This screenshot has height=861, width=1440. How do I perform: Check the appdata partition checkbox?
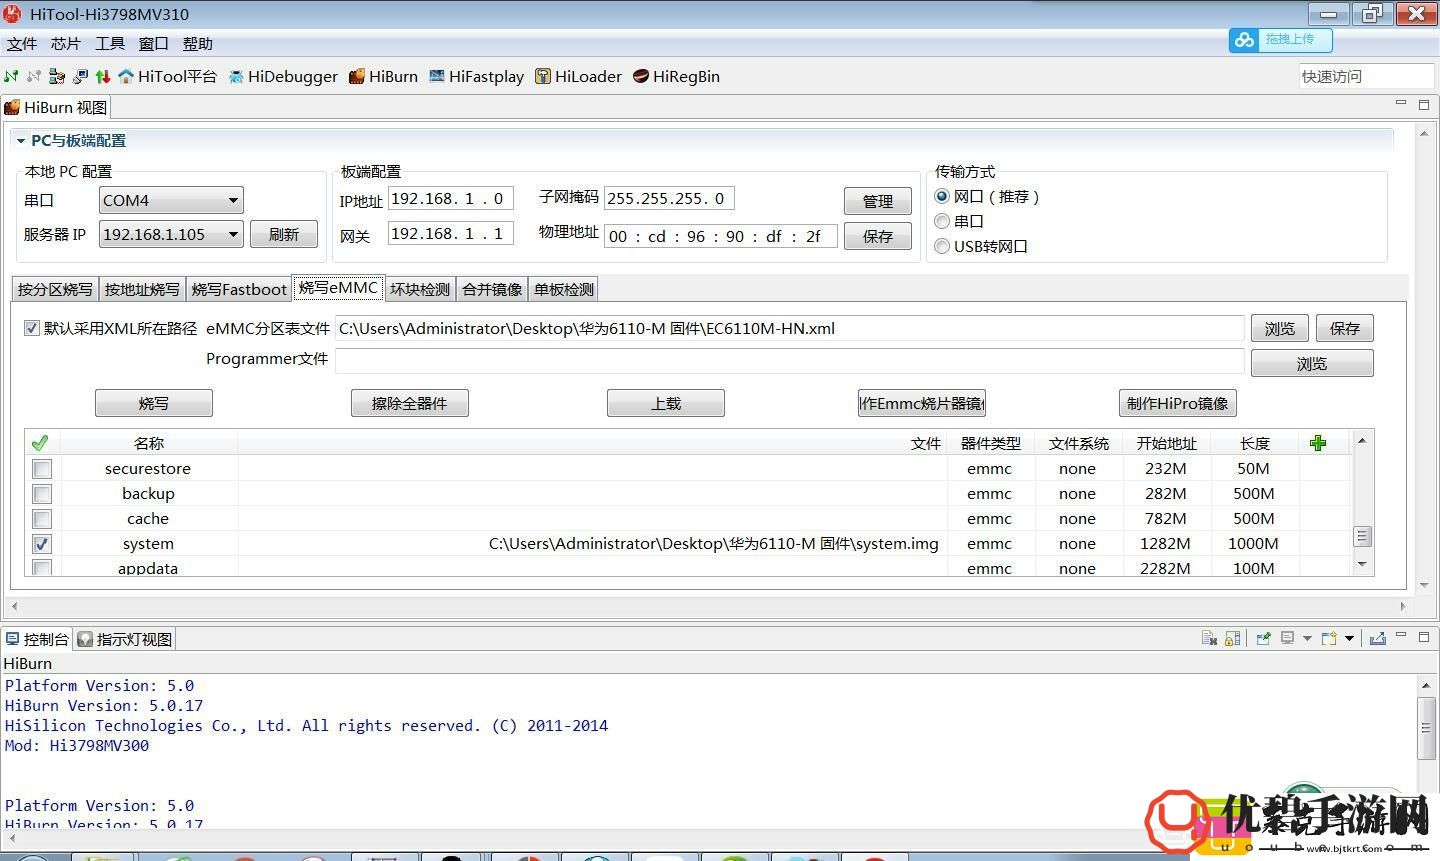pyautogui.click(x=42, y=568)
